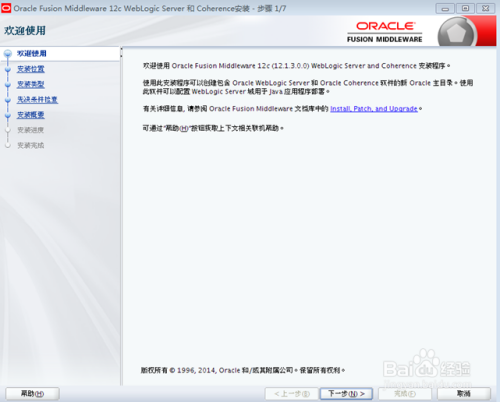Go to the 安装类型 step link
This screenshot has width=500, height=402.
(x=31, y=84)
